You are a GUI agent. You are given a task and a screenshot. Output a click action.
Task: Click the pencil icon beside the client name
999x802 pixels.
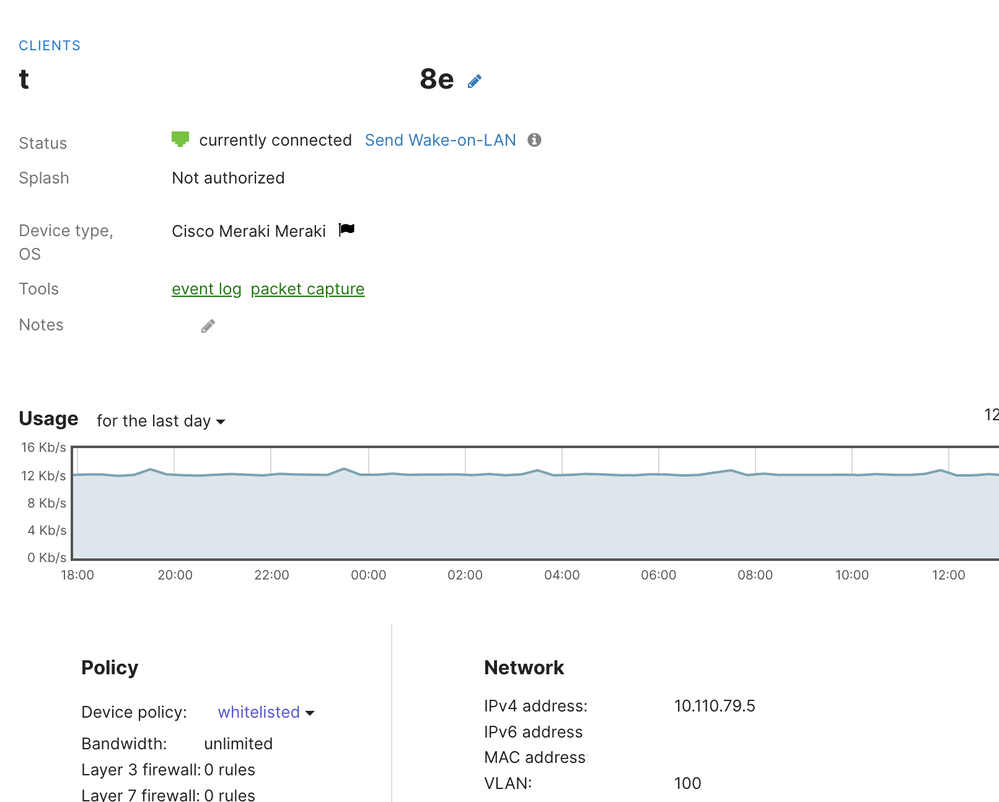point(474,81)
